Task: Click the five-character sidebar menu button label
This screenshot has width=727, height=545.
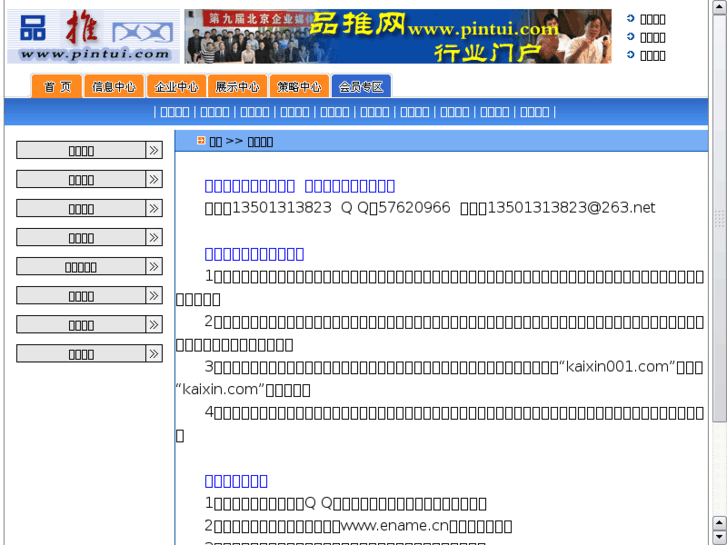Action: [x=81, y=267]
